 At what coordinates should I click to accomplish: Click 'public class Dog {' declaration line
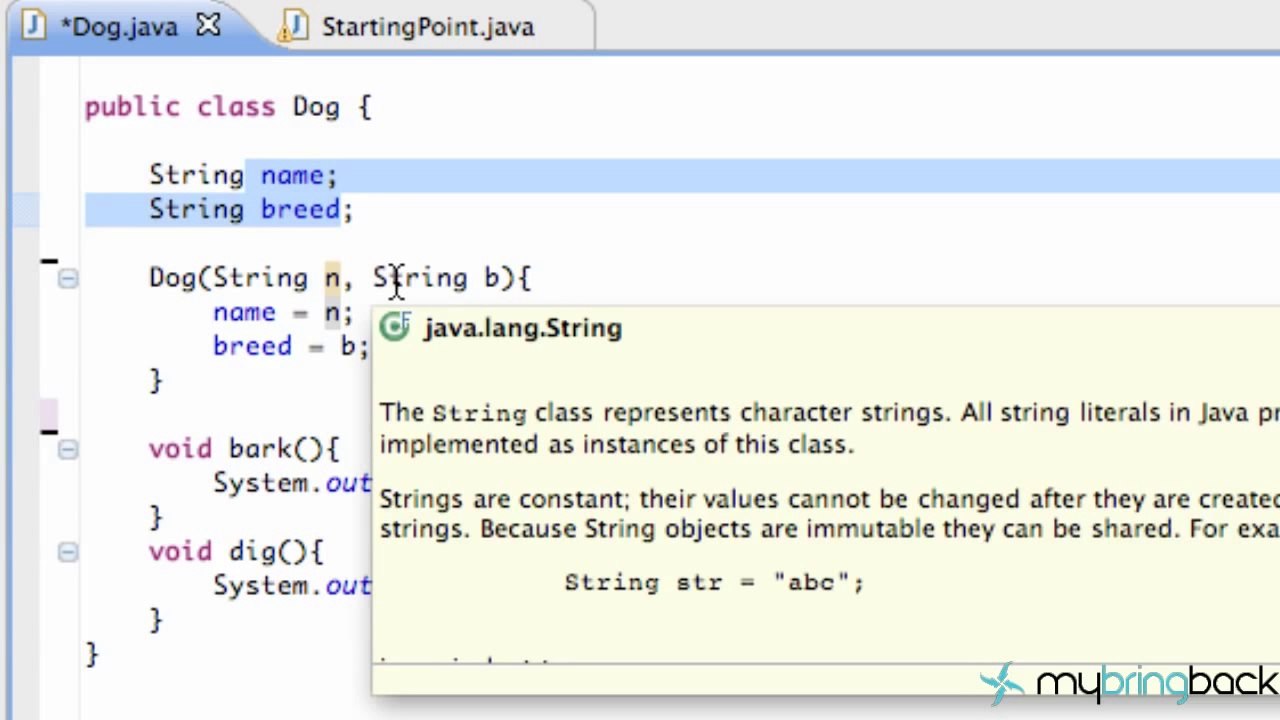[228, 107]
